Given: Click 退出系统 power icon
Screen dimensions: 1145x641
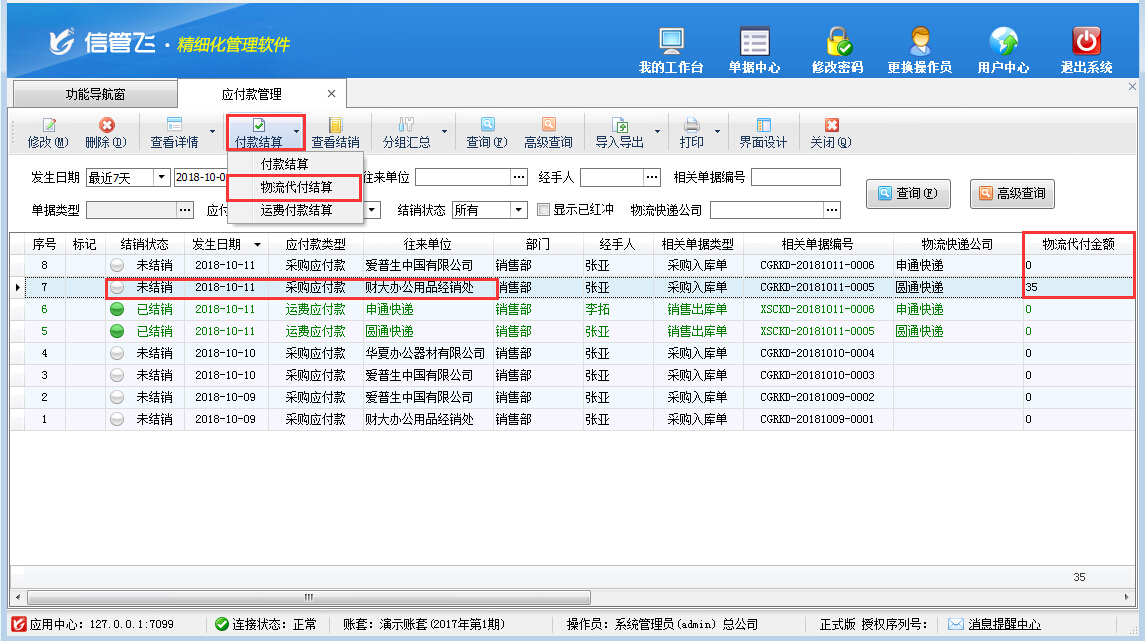Looking at the screenshot, I should 1086,42.
